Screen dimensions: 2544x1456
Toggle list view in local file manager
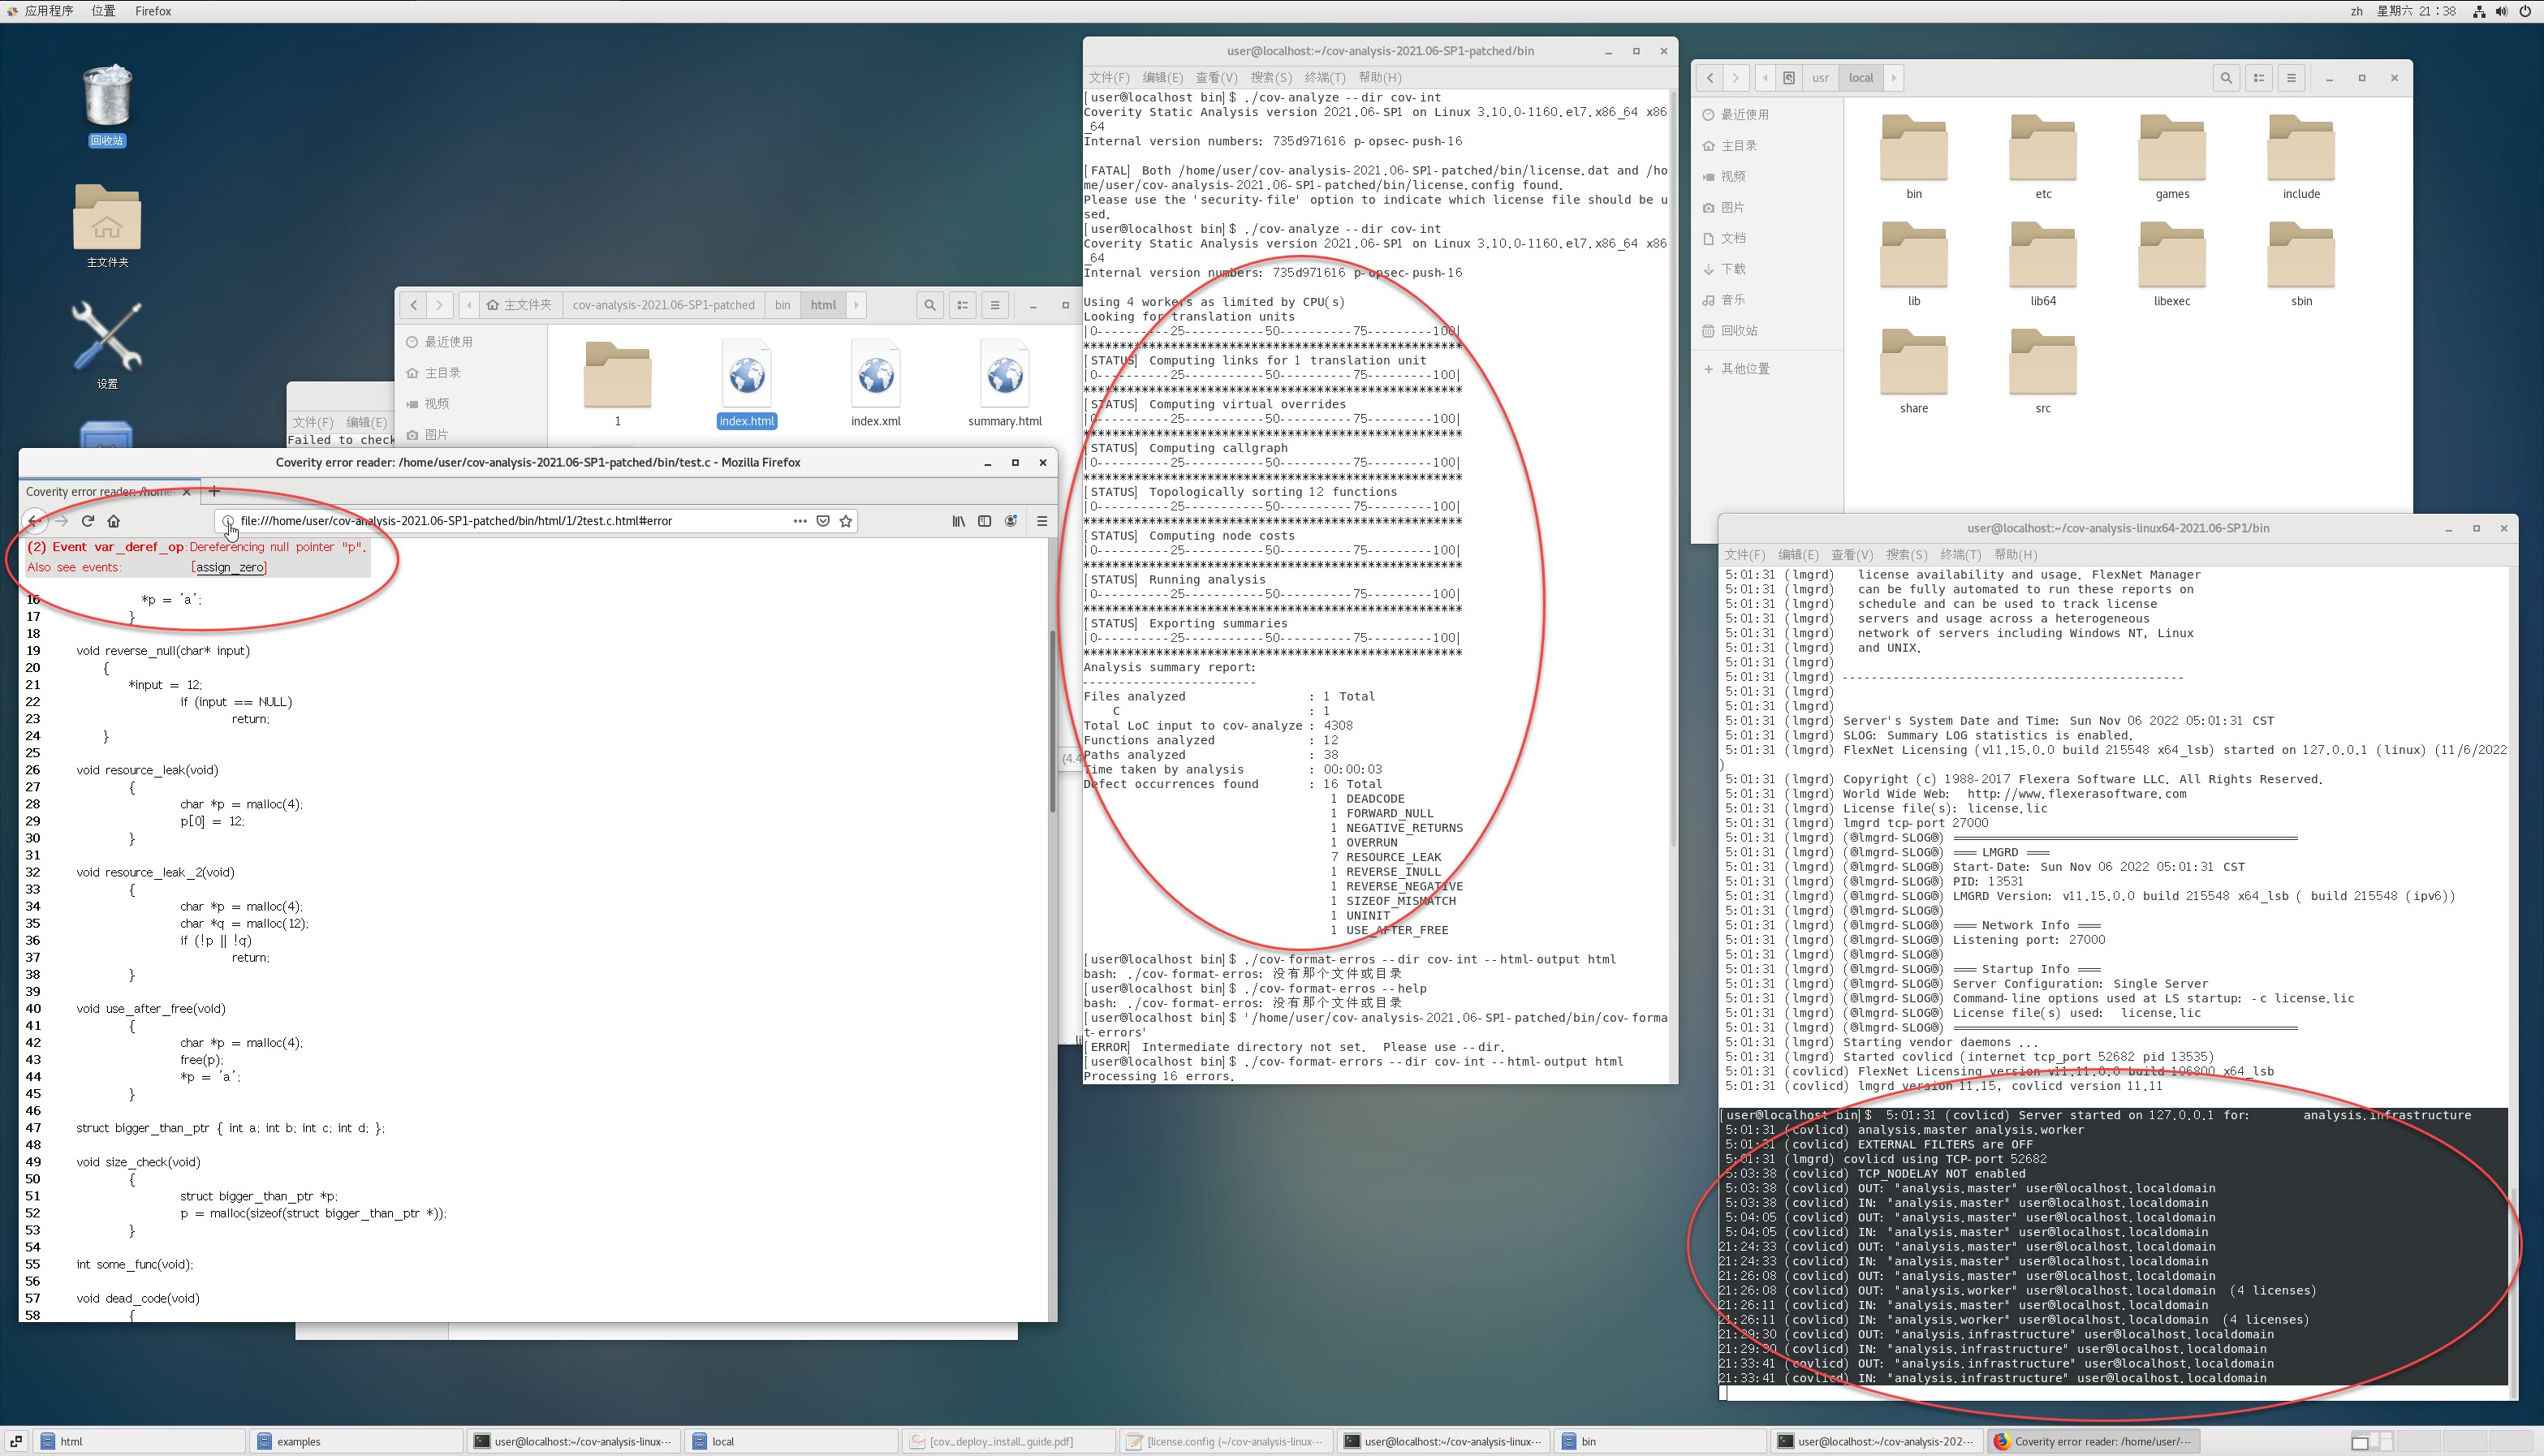click(x=2259, y=78)
